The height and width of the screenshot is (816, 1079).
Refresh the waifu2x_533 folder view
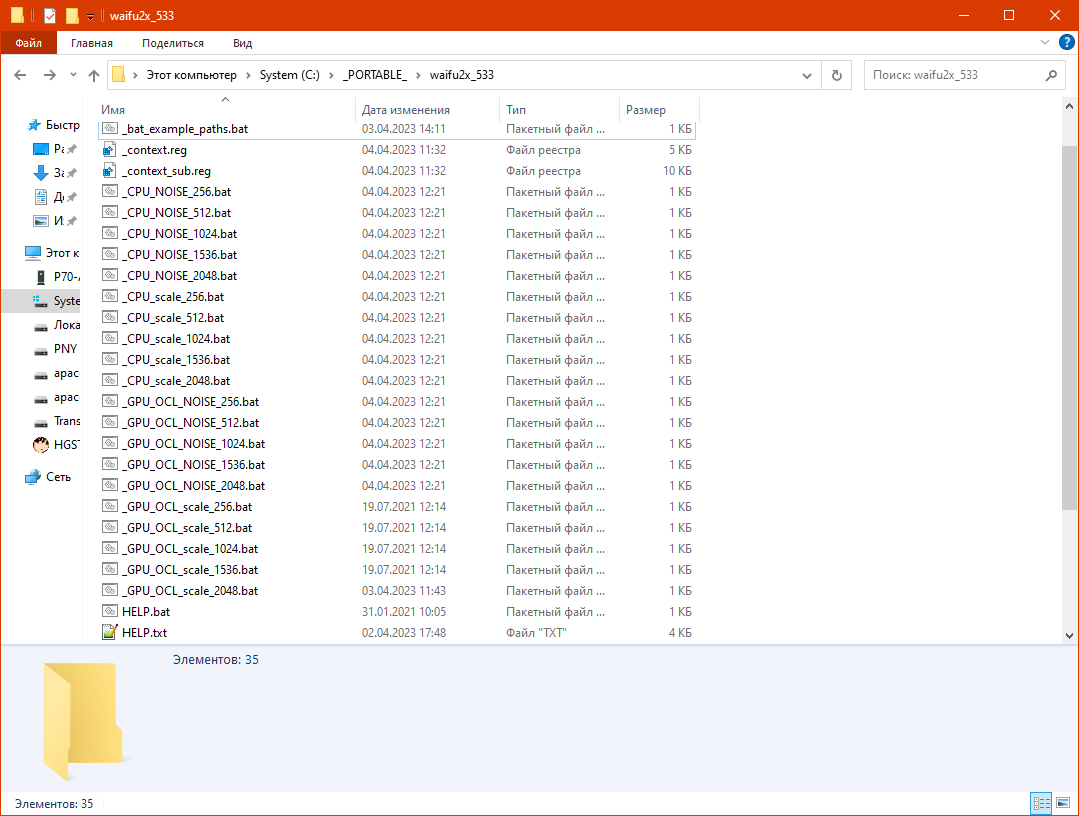(837, 75)
